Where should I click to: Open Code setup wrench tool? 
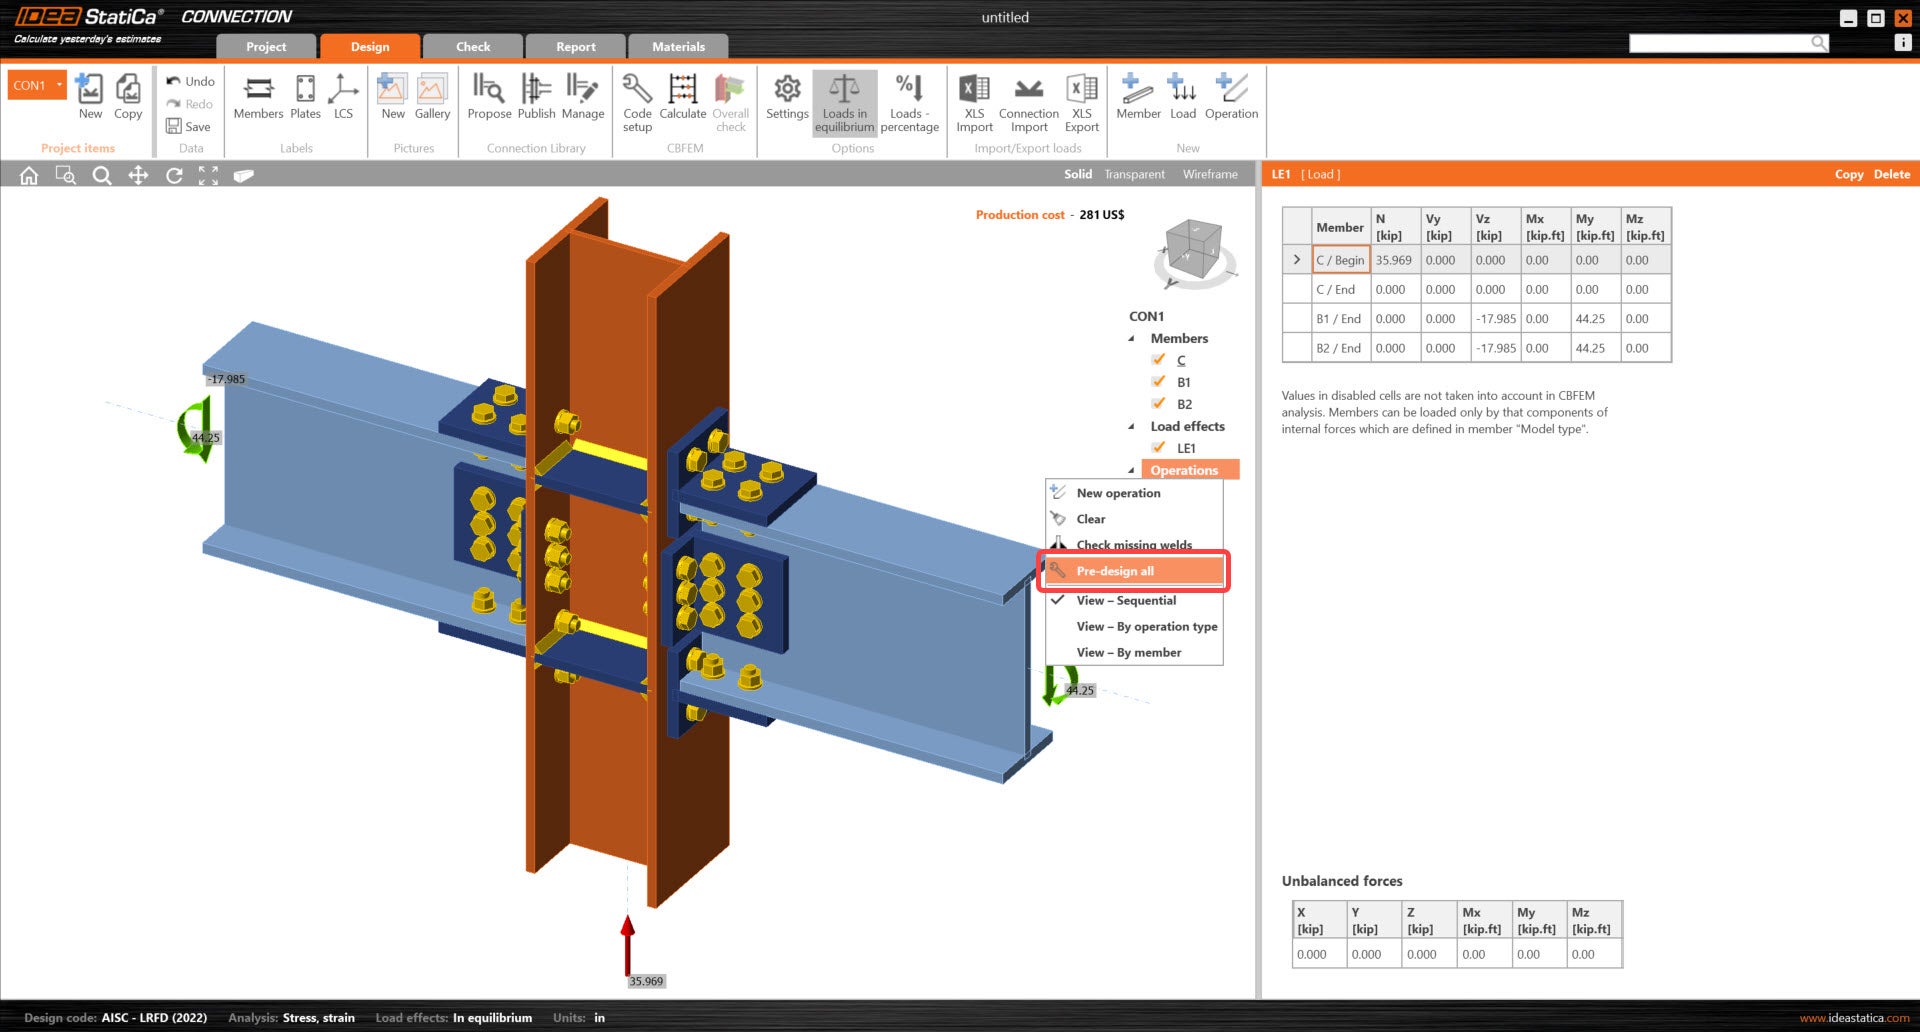637,100
